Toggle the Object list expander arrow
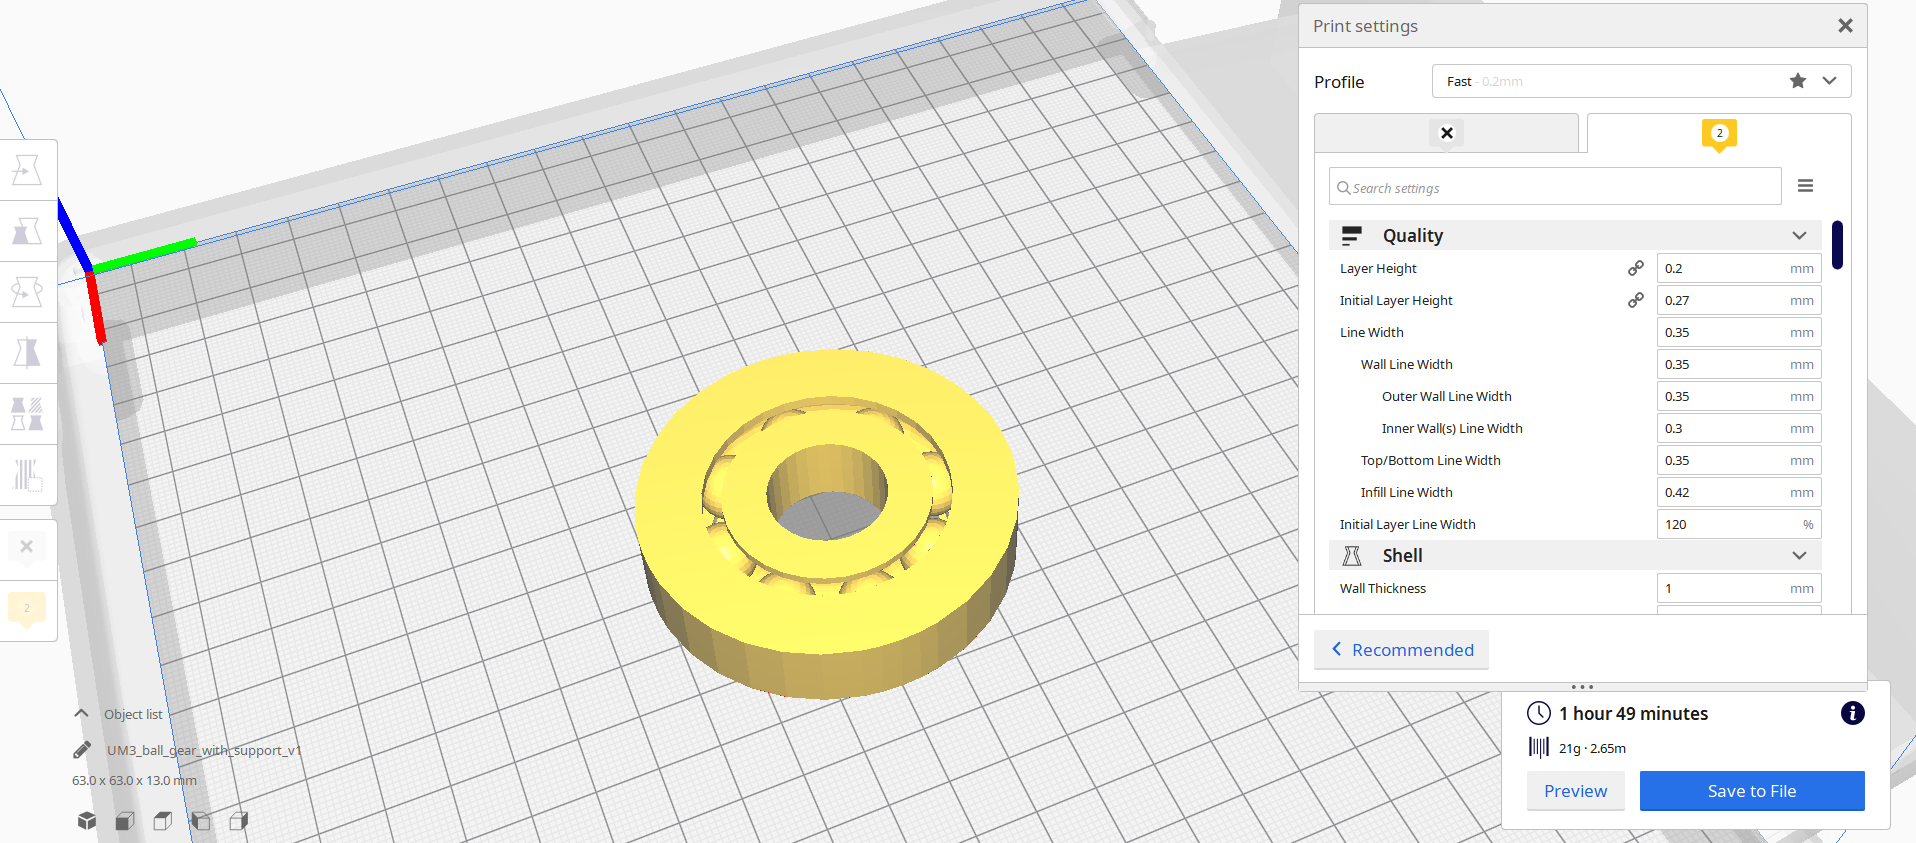1916x843 pixels. [x=82, y=714]
